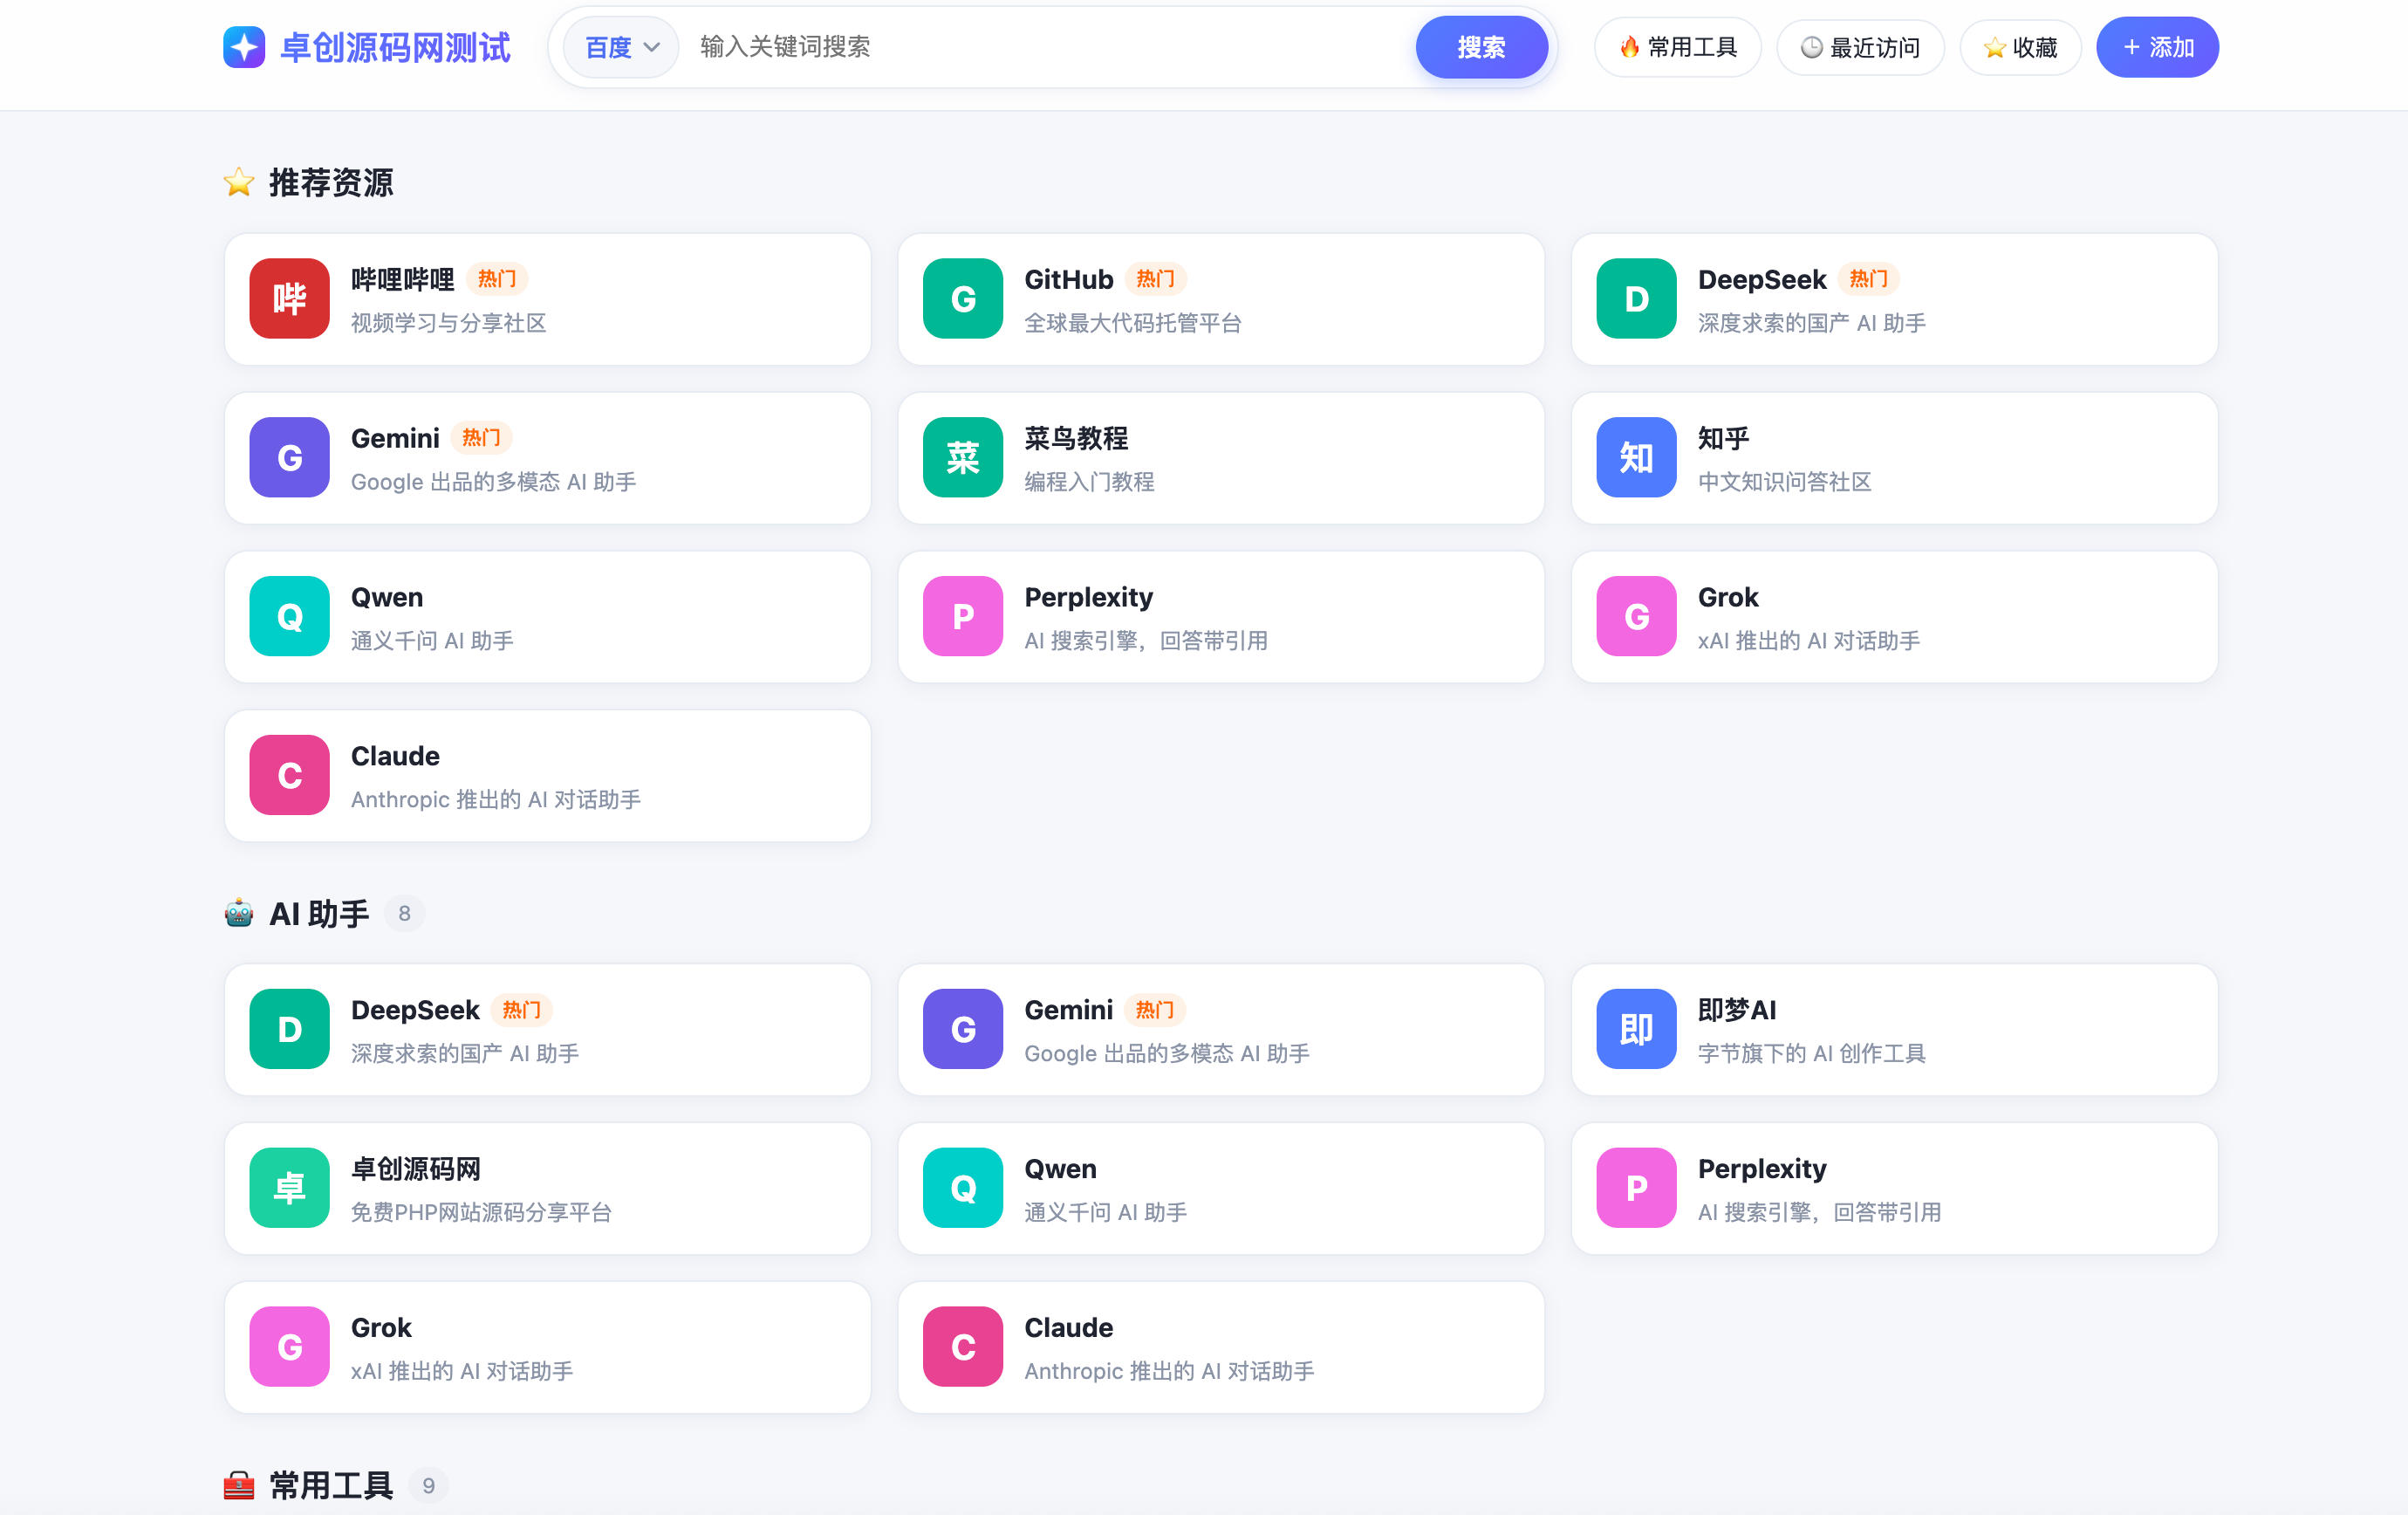Click the green 卓 卓创源码网 icon
The width and height of the screenshot is (2408, 1515).
[x=289, y=1189]
